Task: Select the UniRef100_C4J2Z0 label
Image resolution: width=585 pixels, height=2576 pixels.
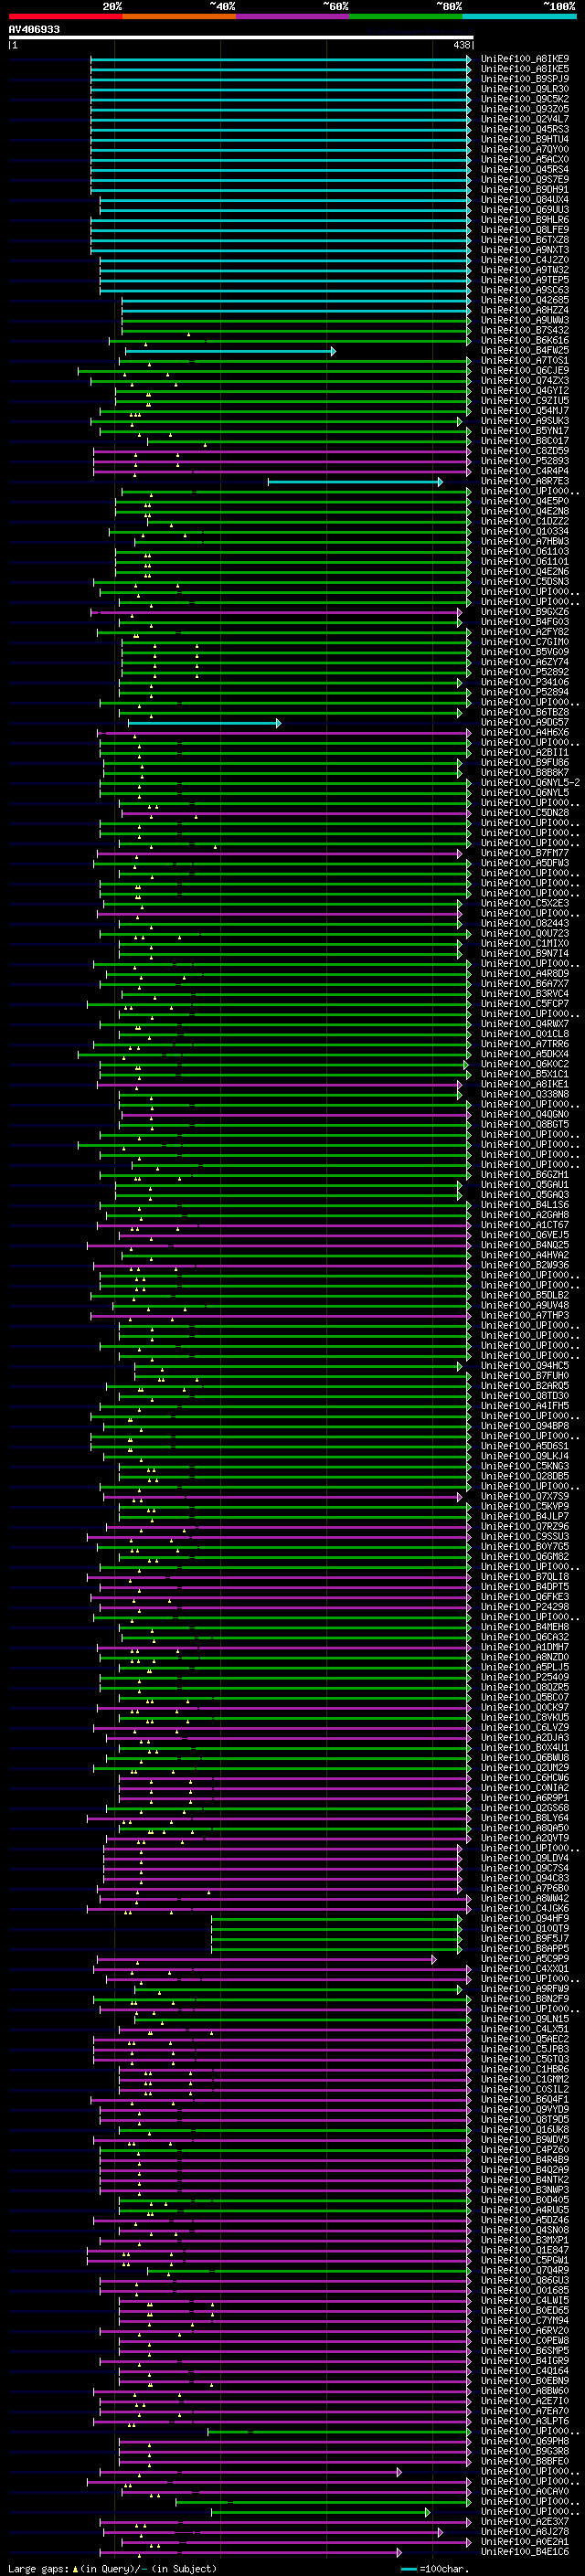Action: click(525, 260)
